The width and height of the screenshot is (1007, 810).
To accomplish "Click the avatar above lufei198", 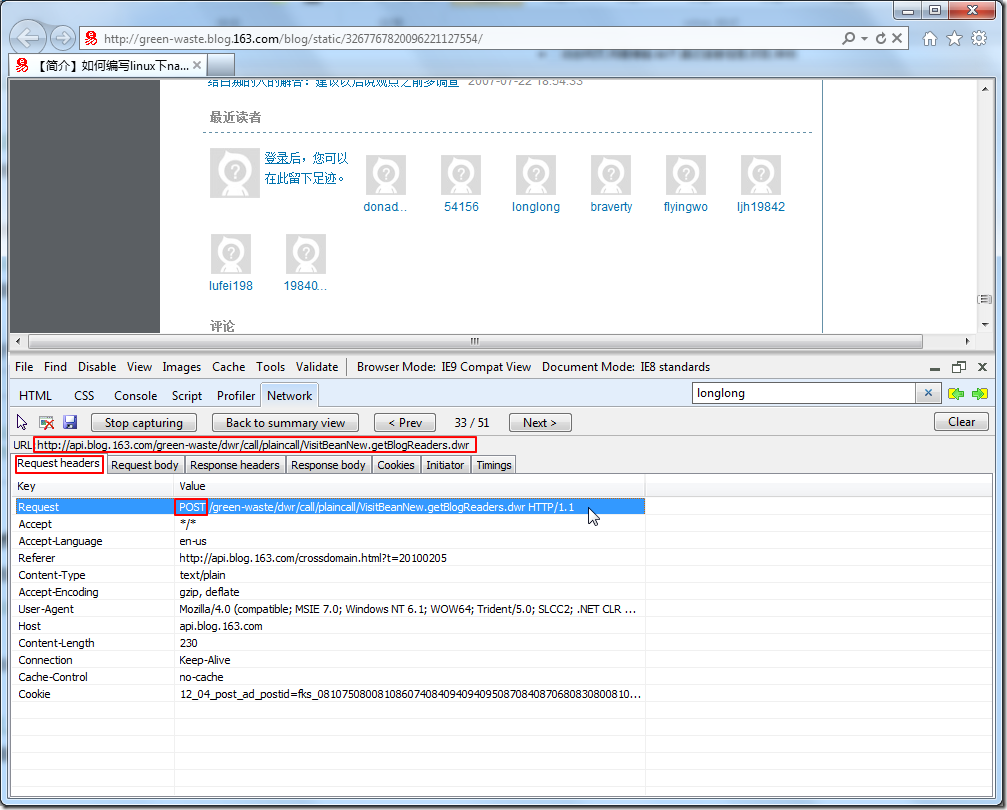I will coord(231,254).
